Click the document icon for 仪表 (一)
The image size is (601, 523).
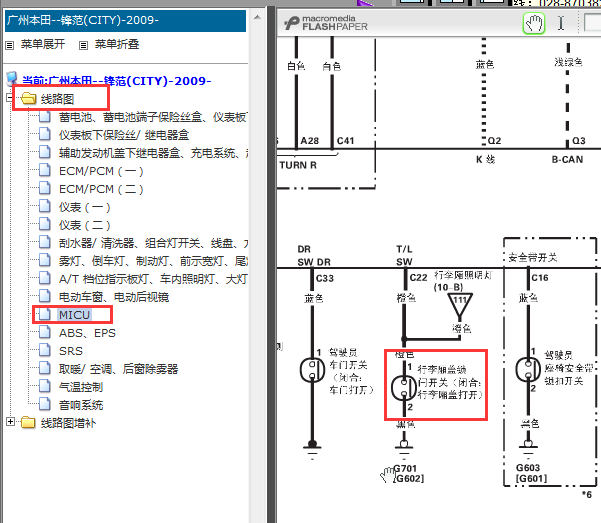point(45,207)
